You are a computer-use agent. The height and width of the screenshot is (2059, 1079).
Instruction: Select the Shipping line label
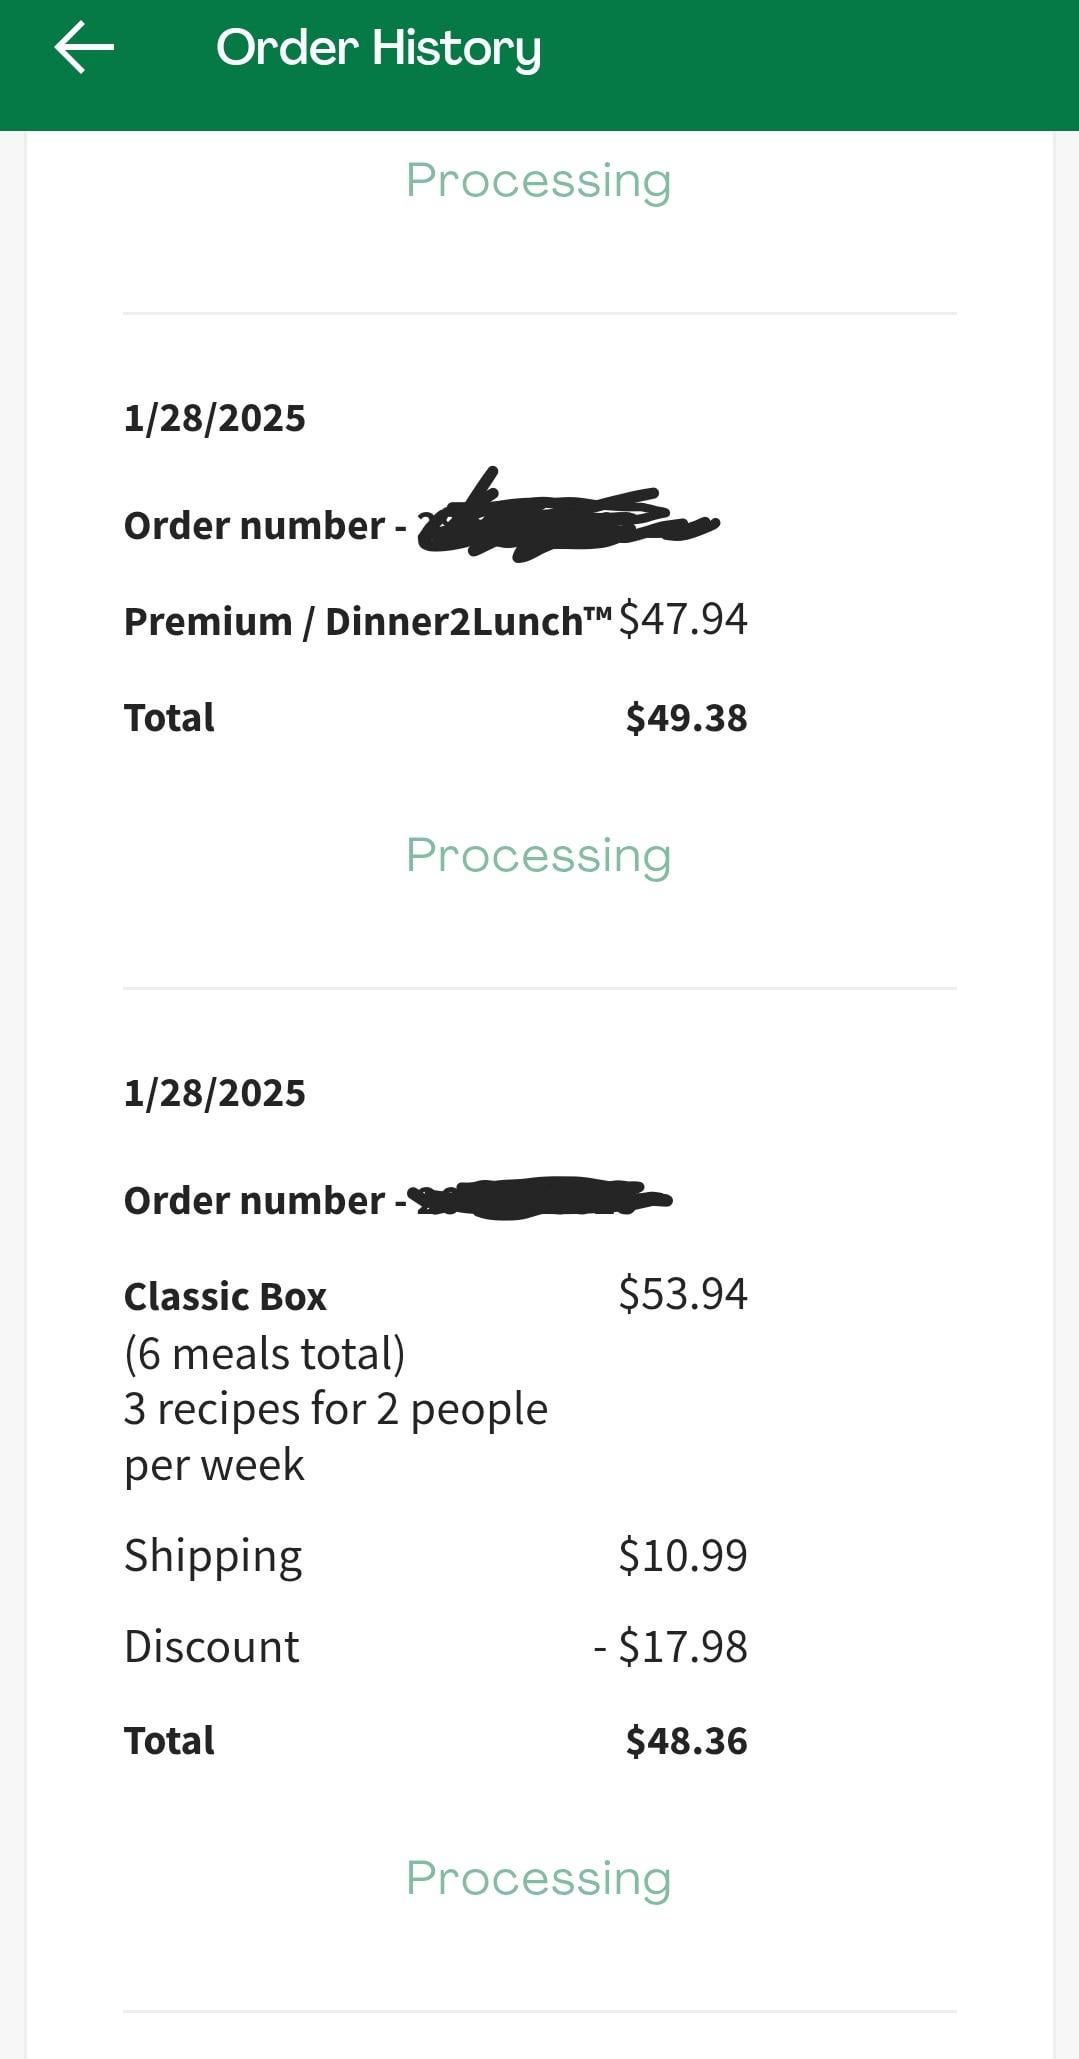coord(213,1556)
